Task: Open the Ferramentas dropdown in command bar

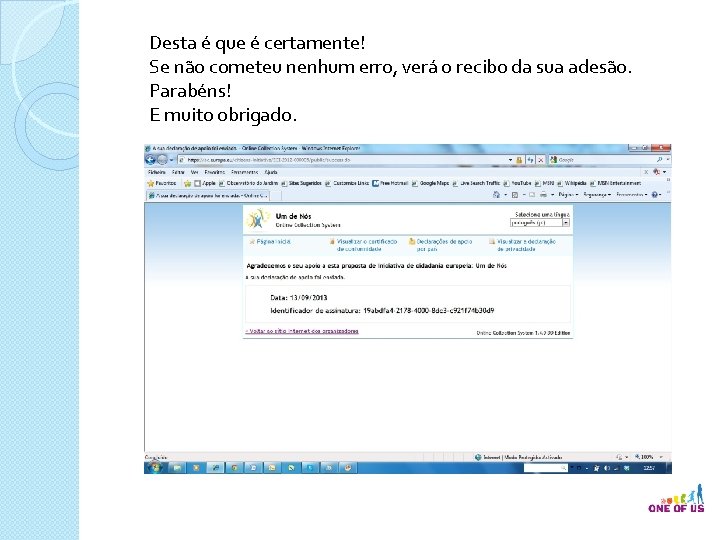Action: (632, 195)
